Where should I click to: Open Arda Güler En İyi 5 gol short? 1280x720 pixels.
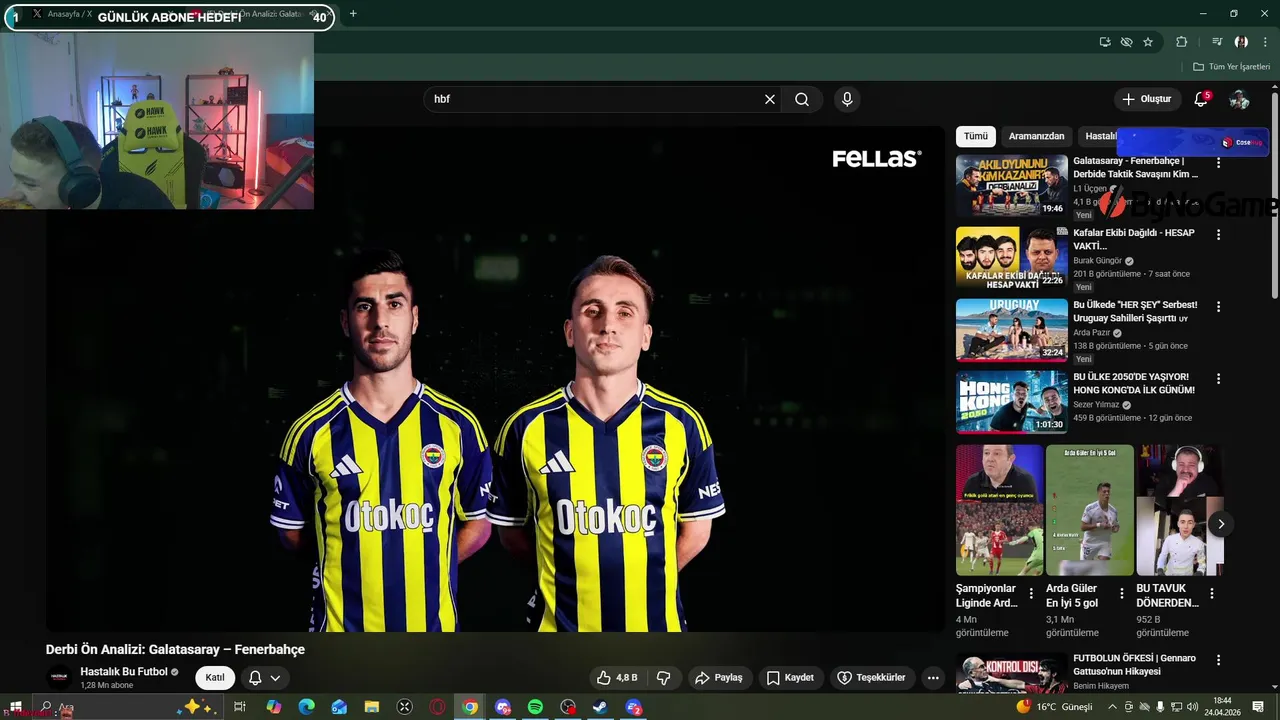(1090, 510)
